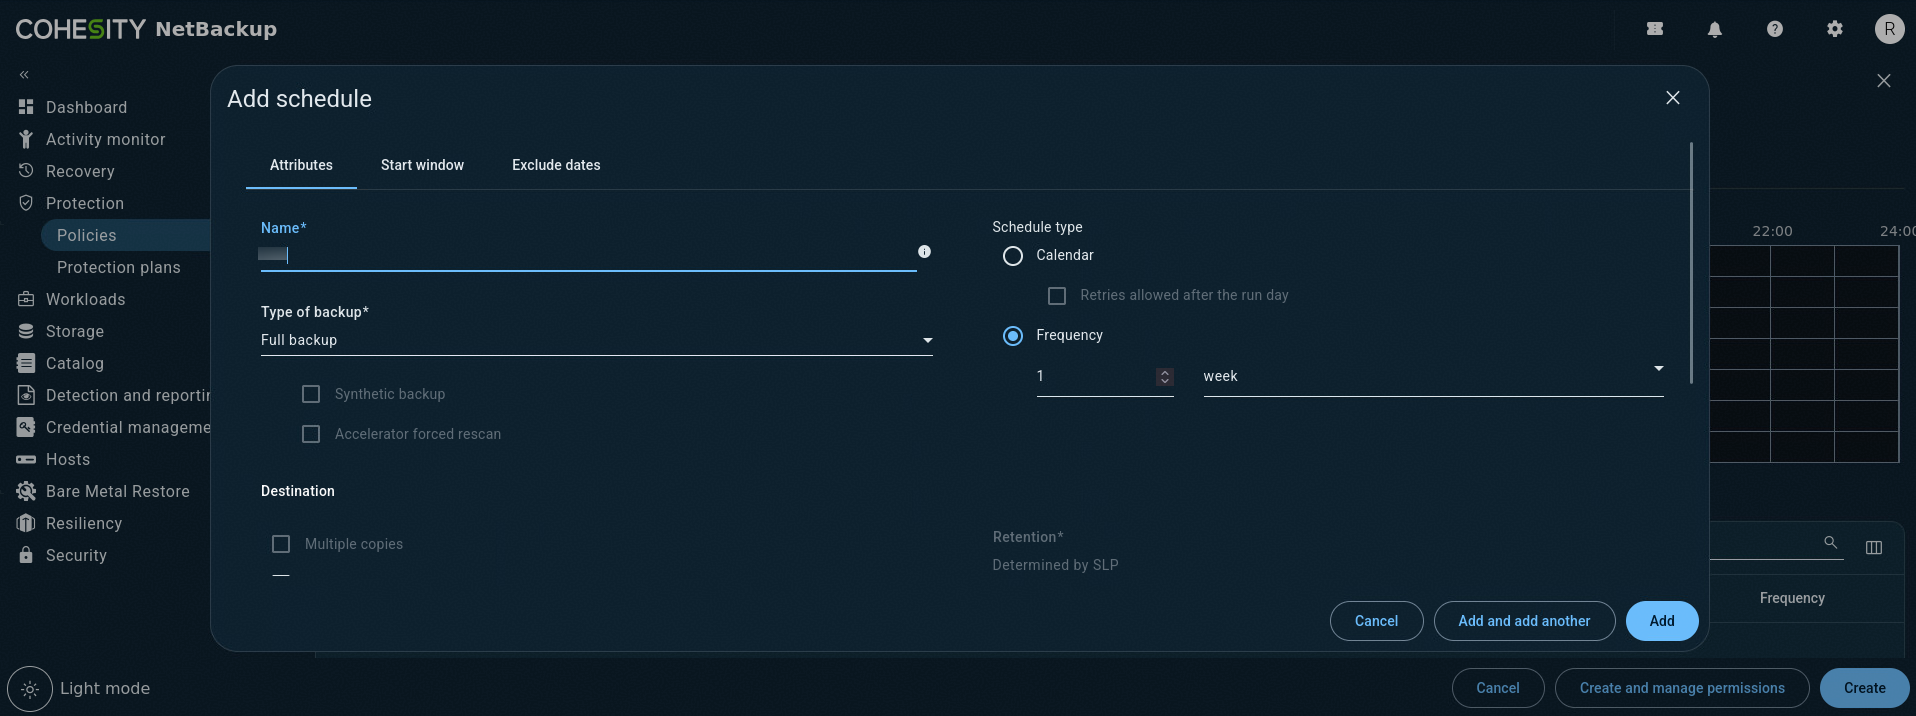Click the Create button
This screenshot has width=1916, height=716.
point(1864,688)
